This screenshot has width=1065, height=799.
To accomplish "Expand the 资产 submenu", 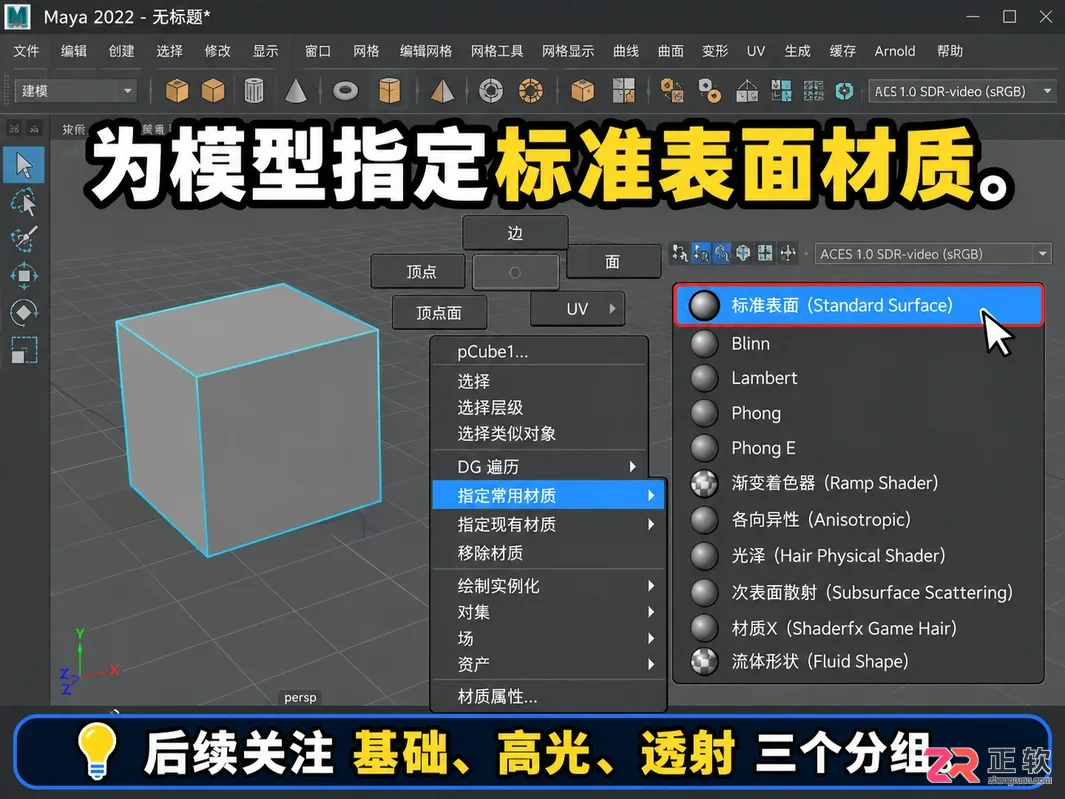I will (x=548, y=664).
